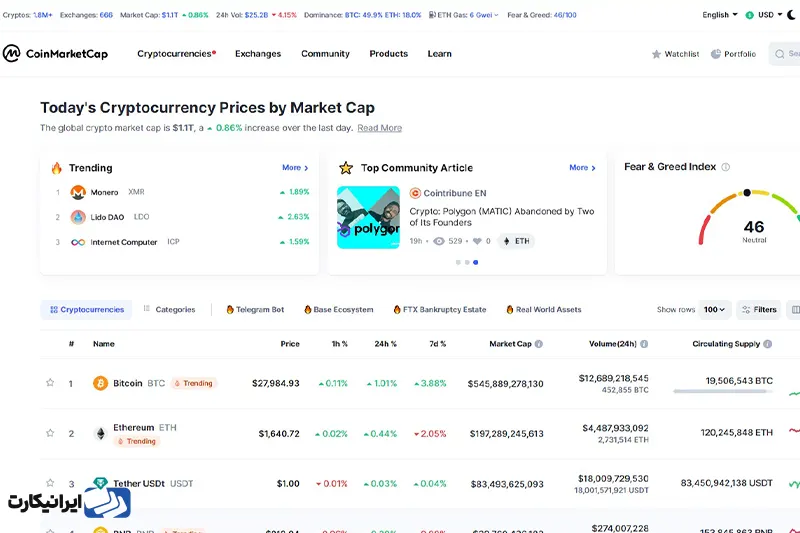The width and height of the screenshot is (800, 533).
Task: Open Watchlist via the star icon
Action: pyautogui.click(x=656, y=54)
